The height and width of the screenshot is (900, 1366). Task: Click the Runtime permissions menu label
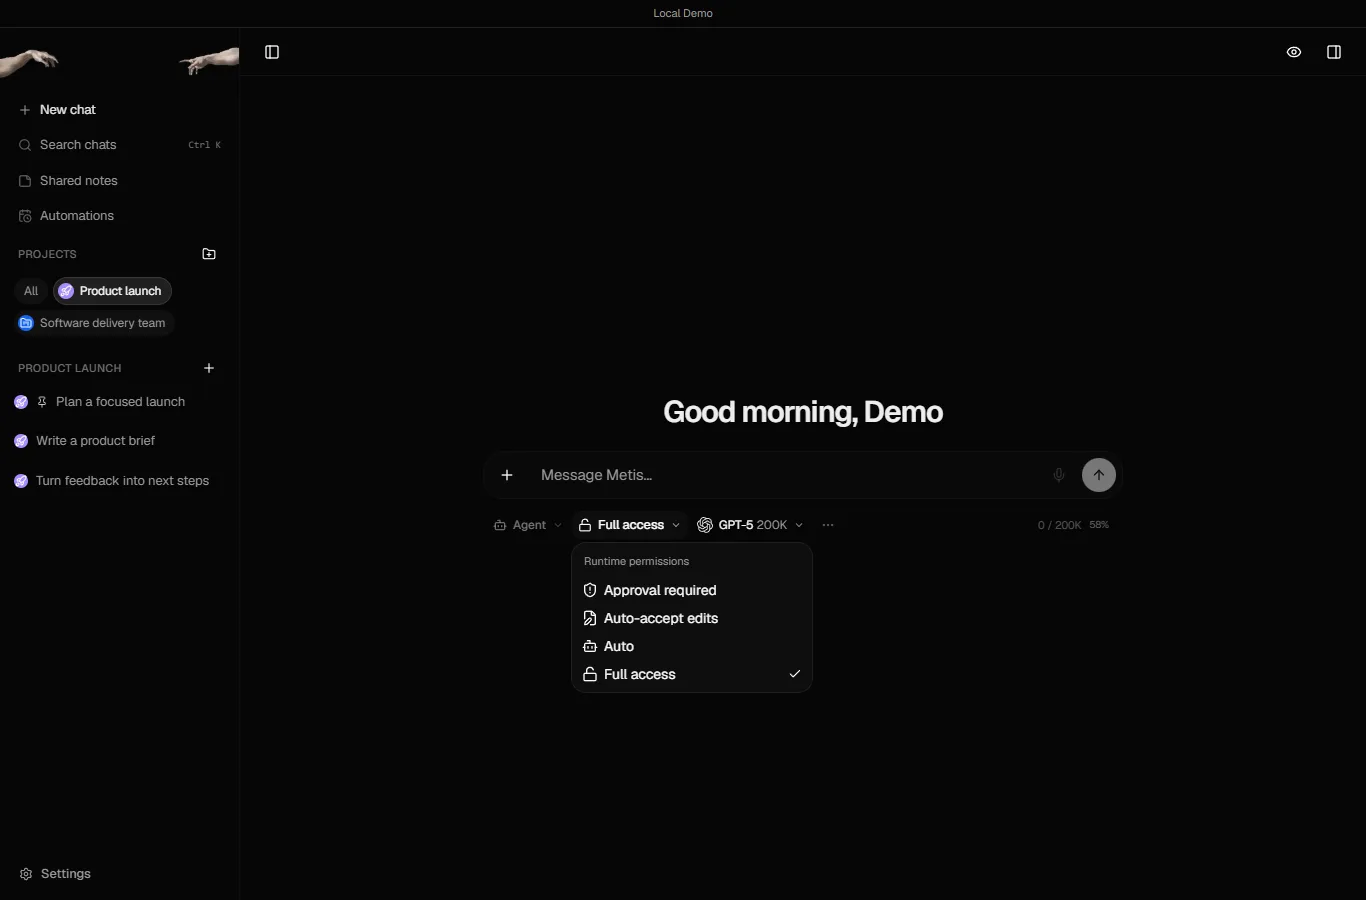point(636,561)
